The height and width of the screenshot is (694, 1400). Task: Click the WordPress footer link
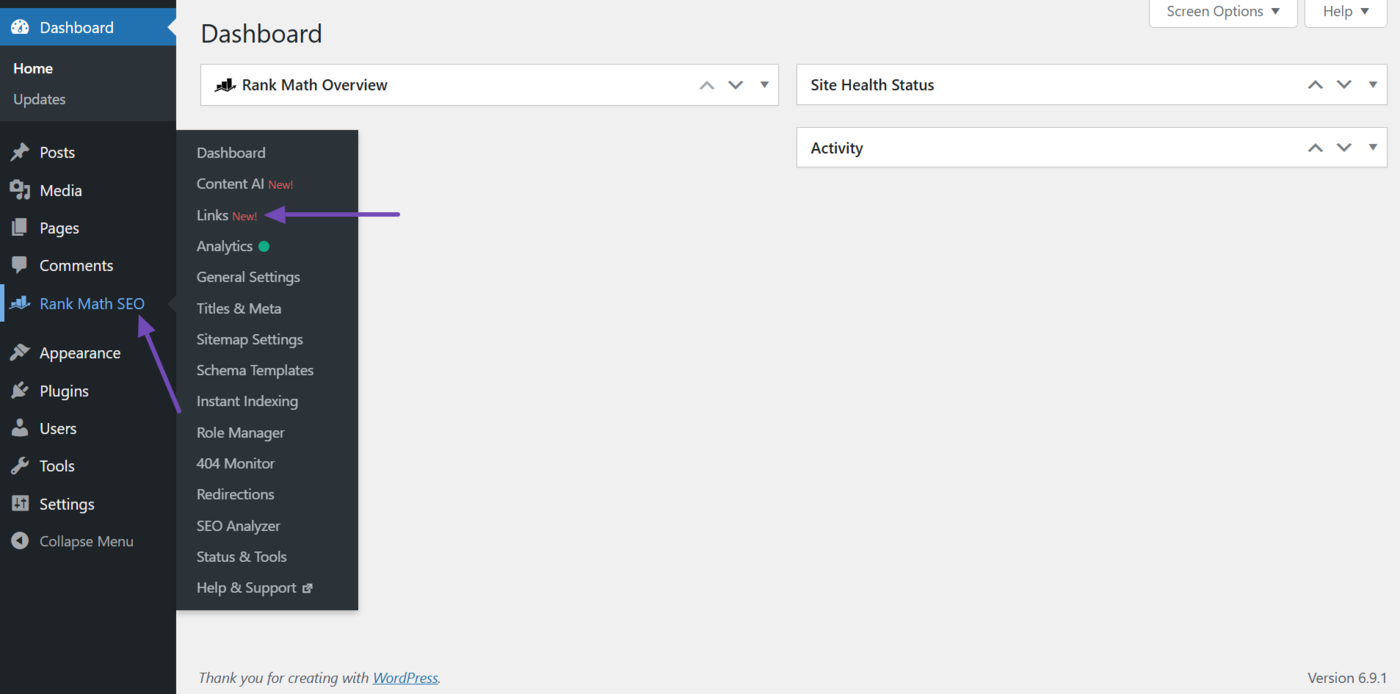(405, 677)
